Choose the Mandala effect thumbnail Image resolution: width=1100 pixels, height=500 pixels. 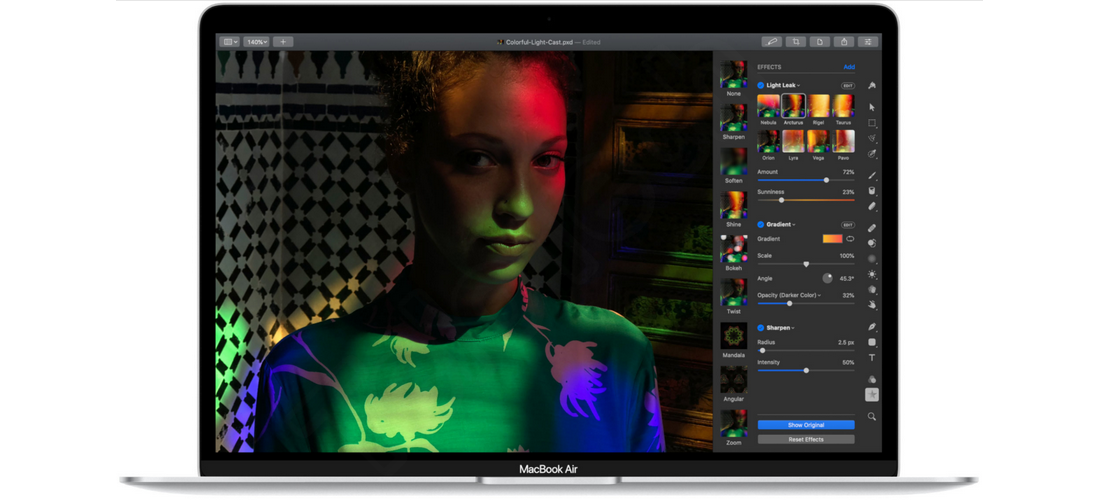pyautogui.click(x=734, y=336)
